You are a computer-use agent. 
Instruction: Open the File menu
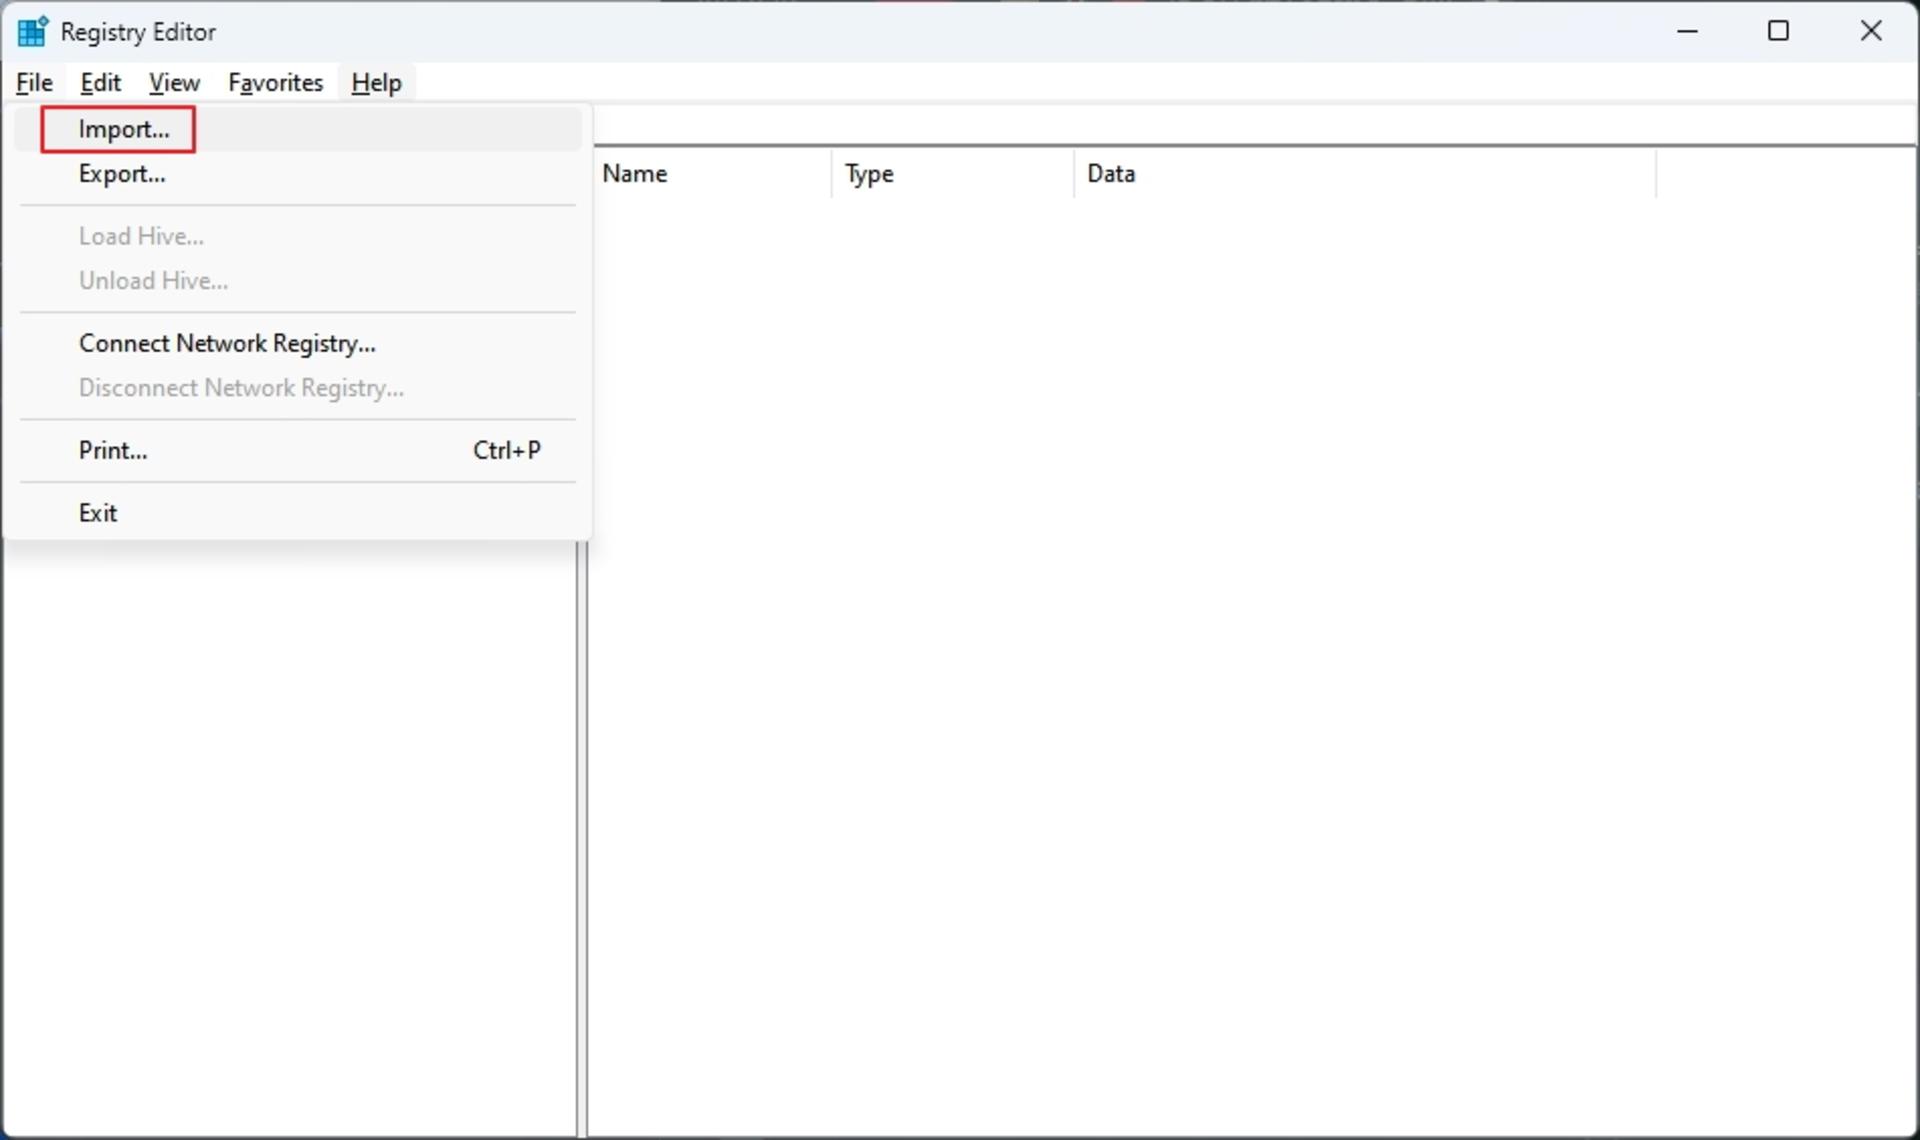click(35, 83)
